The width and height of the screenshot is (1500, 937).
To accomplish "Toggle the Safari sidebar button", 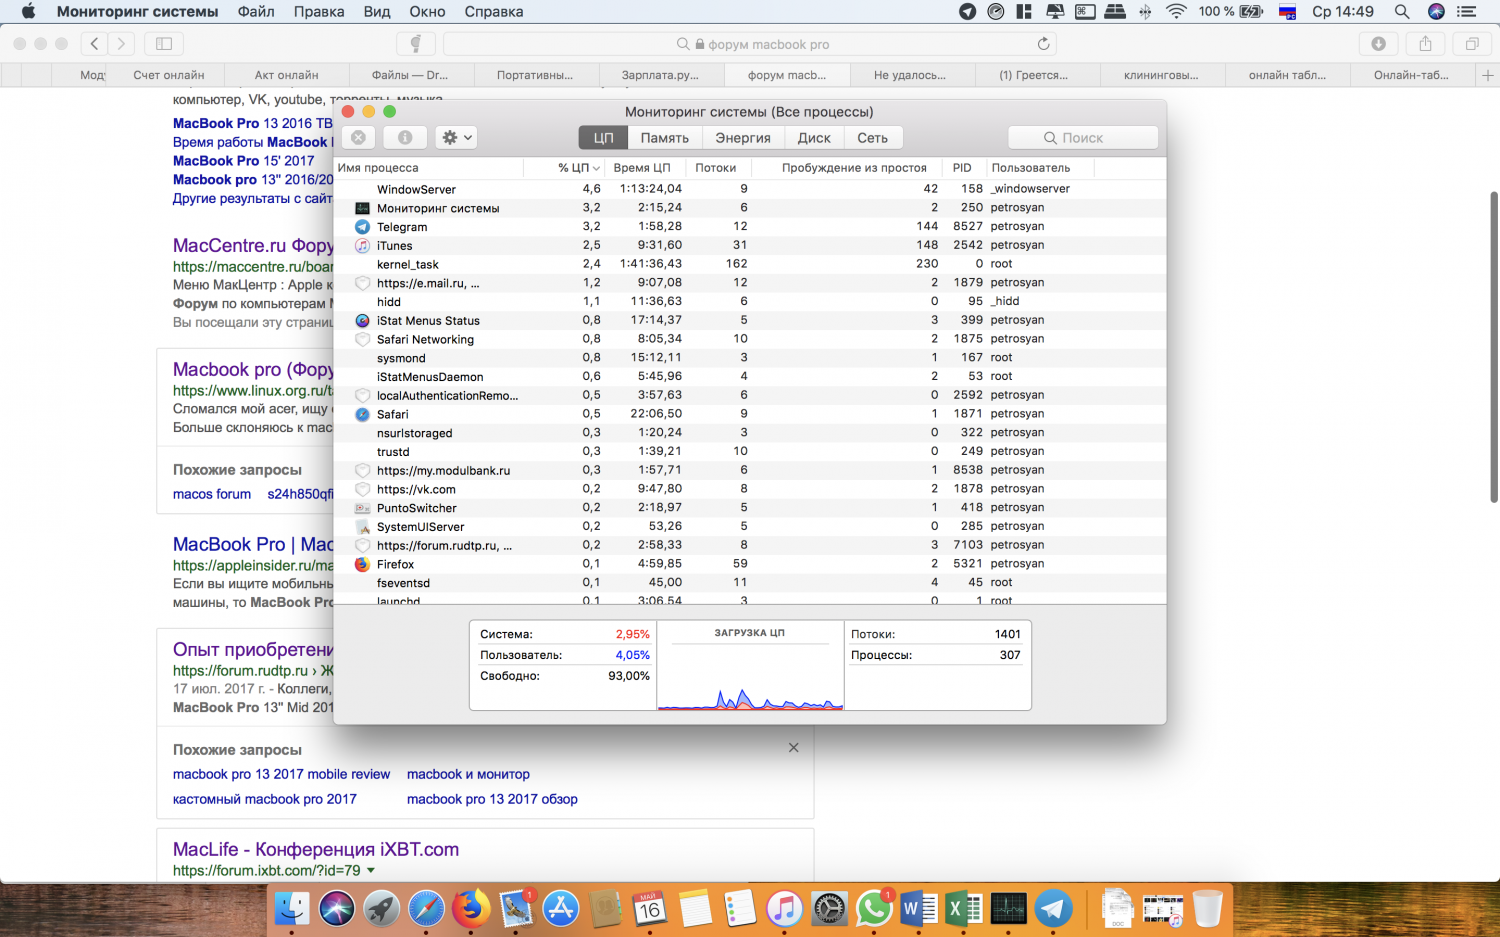I will point(164,44).
